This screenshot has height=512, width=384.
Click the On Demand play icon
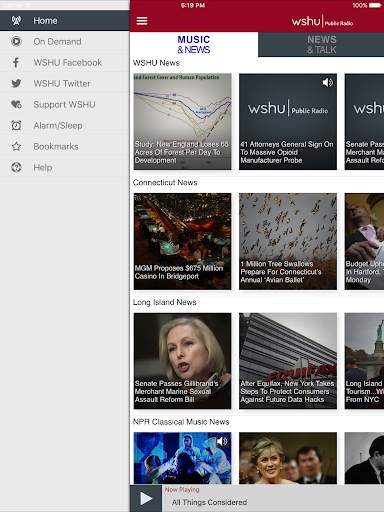tap(16, 42)
